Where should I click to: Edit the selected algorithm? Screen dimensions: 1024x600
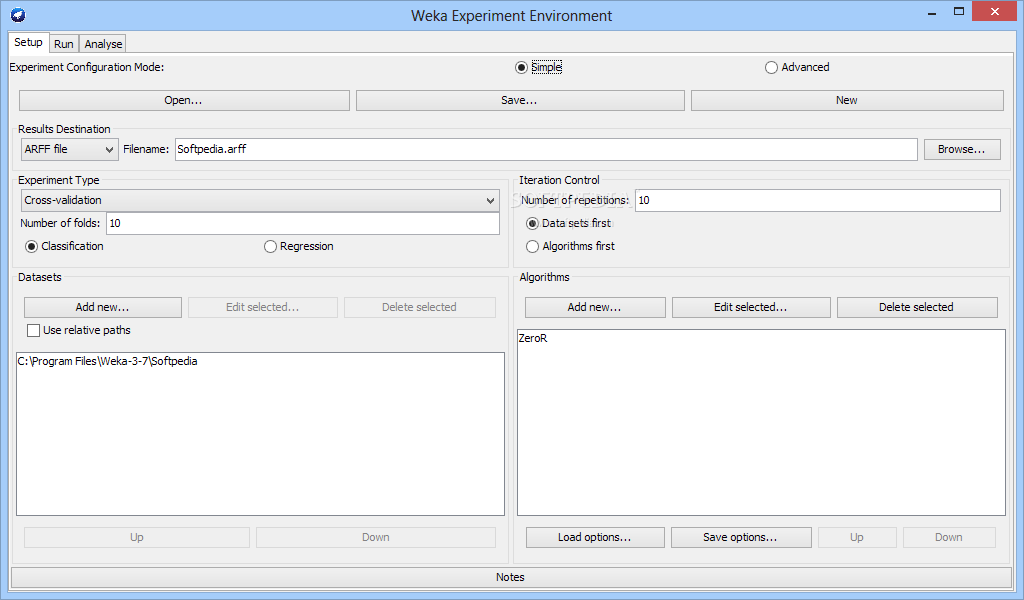(x=751, y=308)
